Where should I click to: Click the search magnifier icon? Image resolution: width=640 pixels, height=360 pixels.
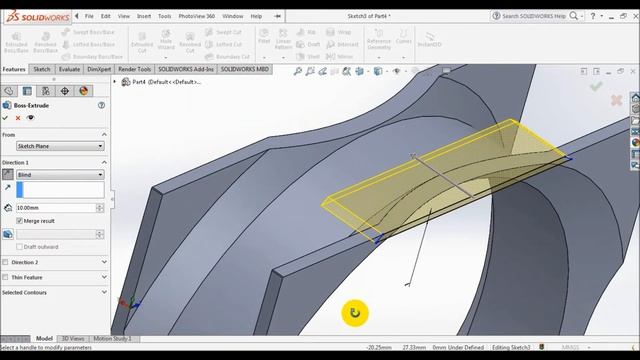pos(573,16)
